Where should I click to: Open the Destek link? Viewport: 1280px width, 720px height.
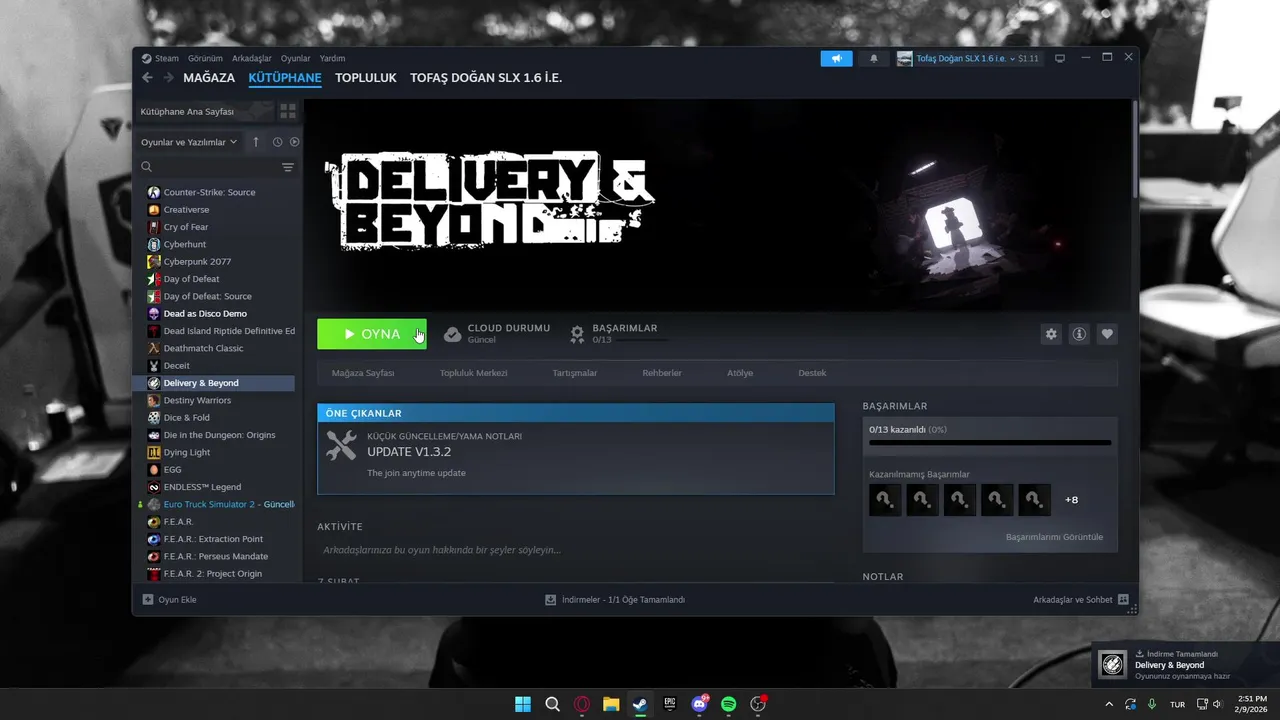(x=812, y=373)
